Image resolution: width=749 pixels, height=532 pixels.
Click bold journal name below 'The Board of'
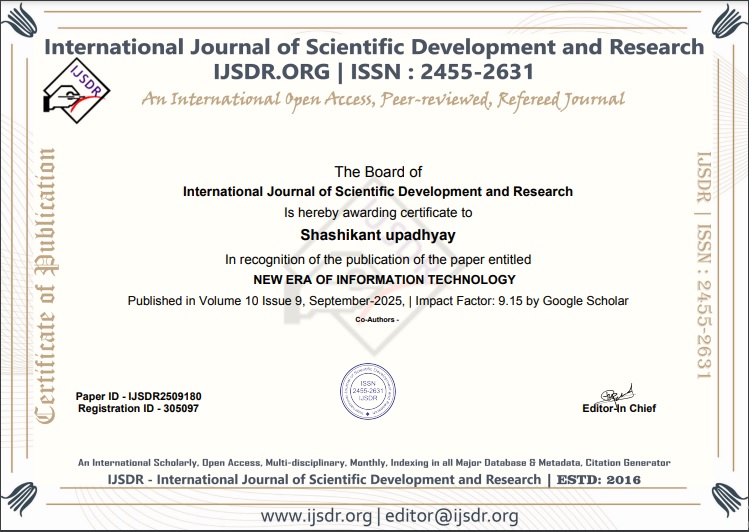378,192
